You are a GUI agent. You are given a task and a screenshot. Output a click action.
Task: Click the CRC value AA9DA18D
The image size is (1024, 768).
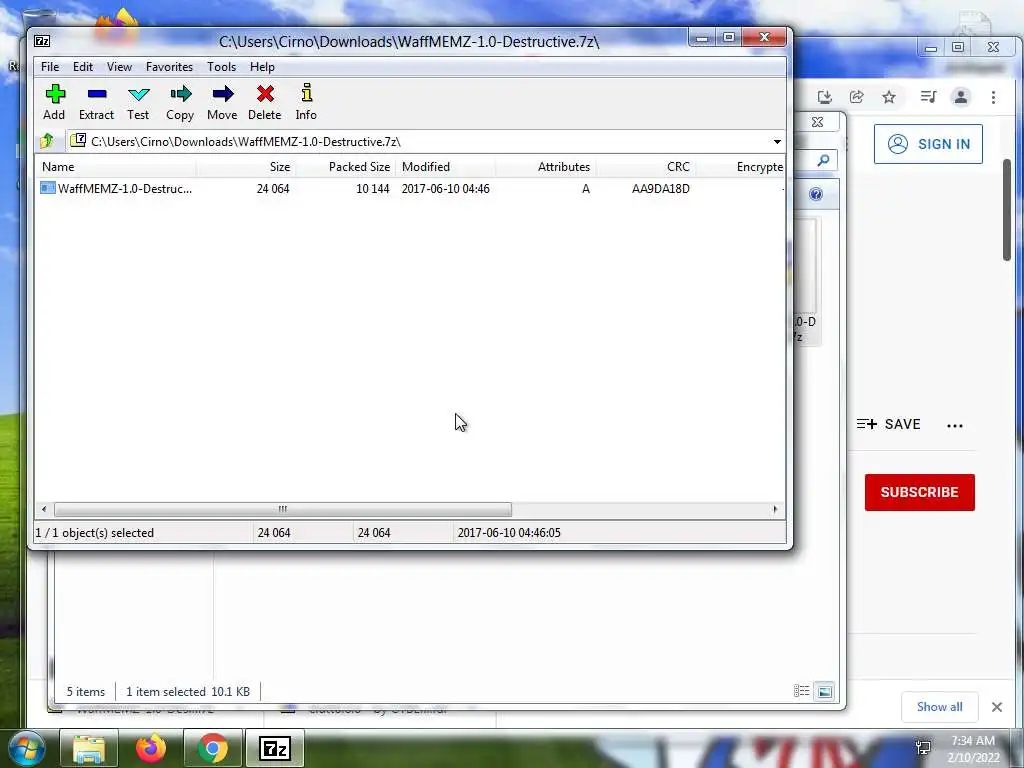click(x=660, y=189)
